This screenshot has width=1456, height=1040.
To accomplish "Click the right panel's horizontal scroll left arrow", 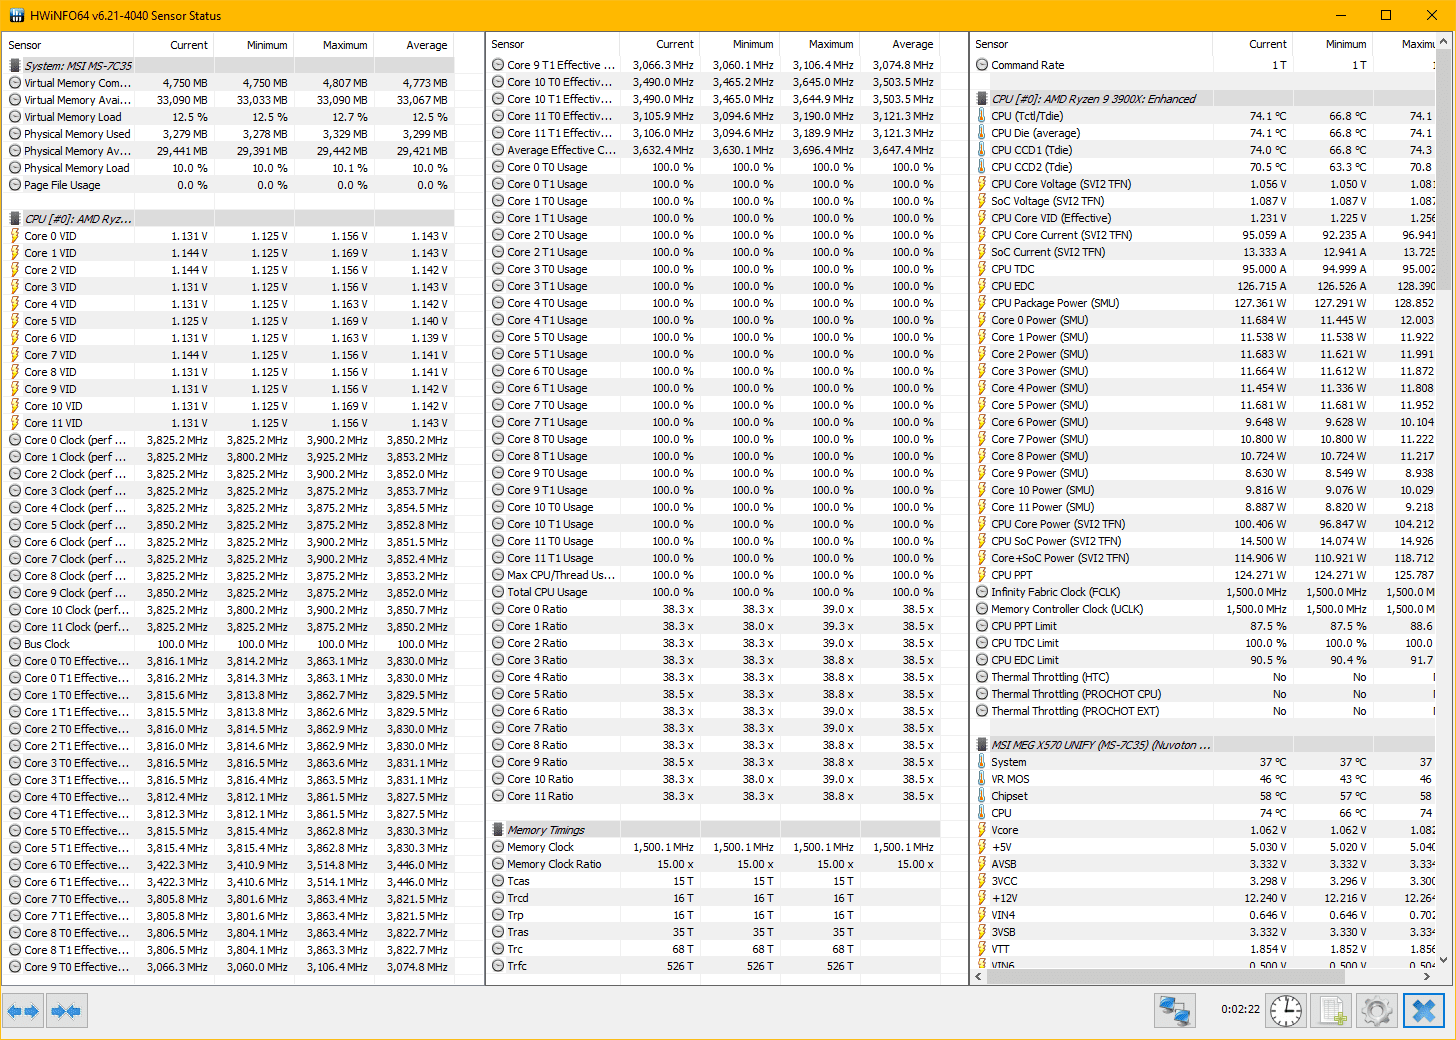I will point(979,976).
